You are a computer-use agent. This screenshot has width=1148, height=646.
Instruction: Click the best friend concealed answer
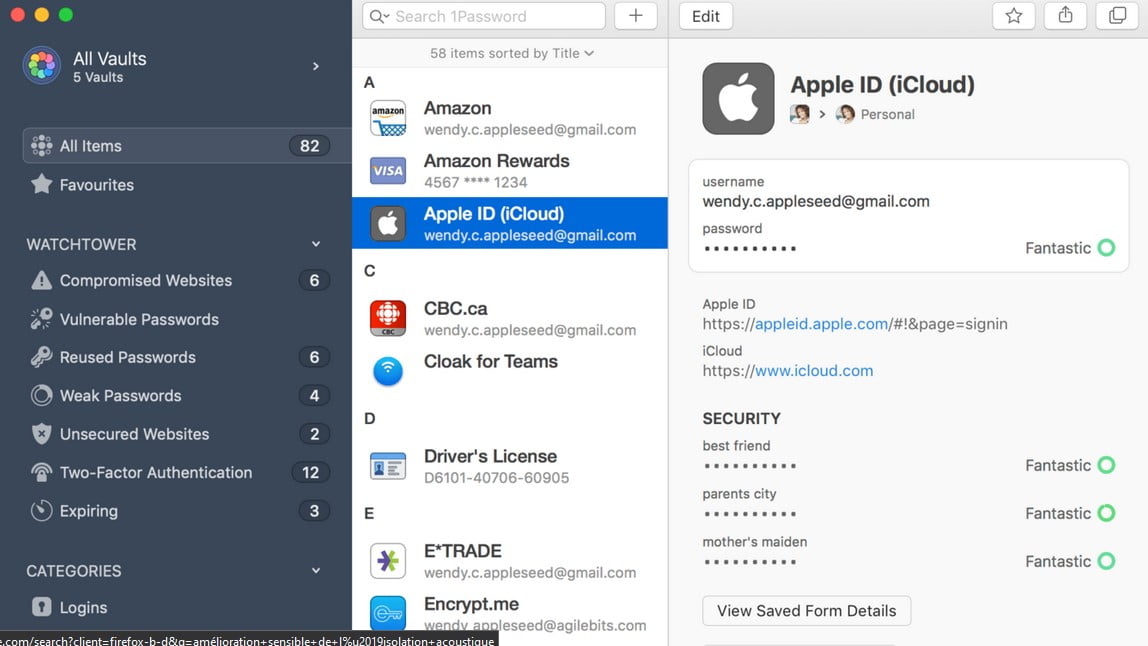(x=750, y=466)
